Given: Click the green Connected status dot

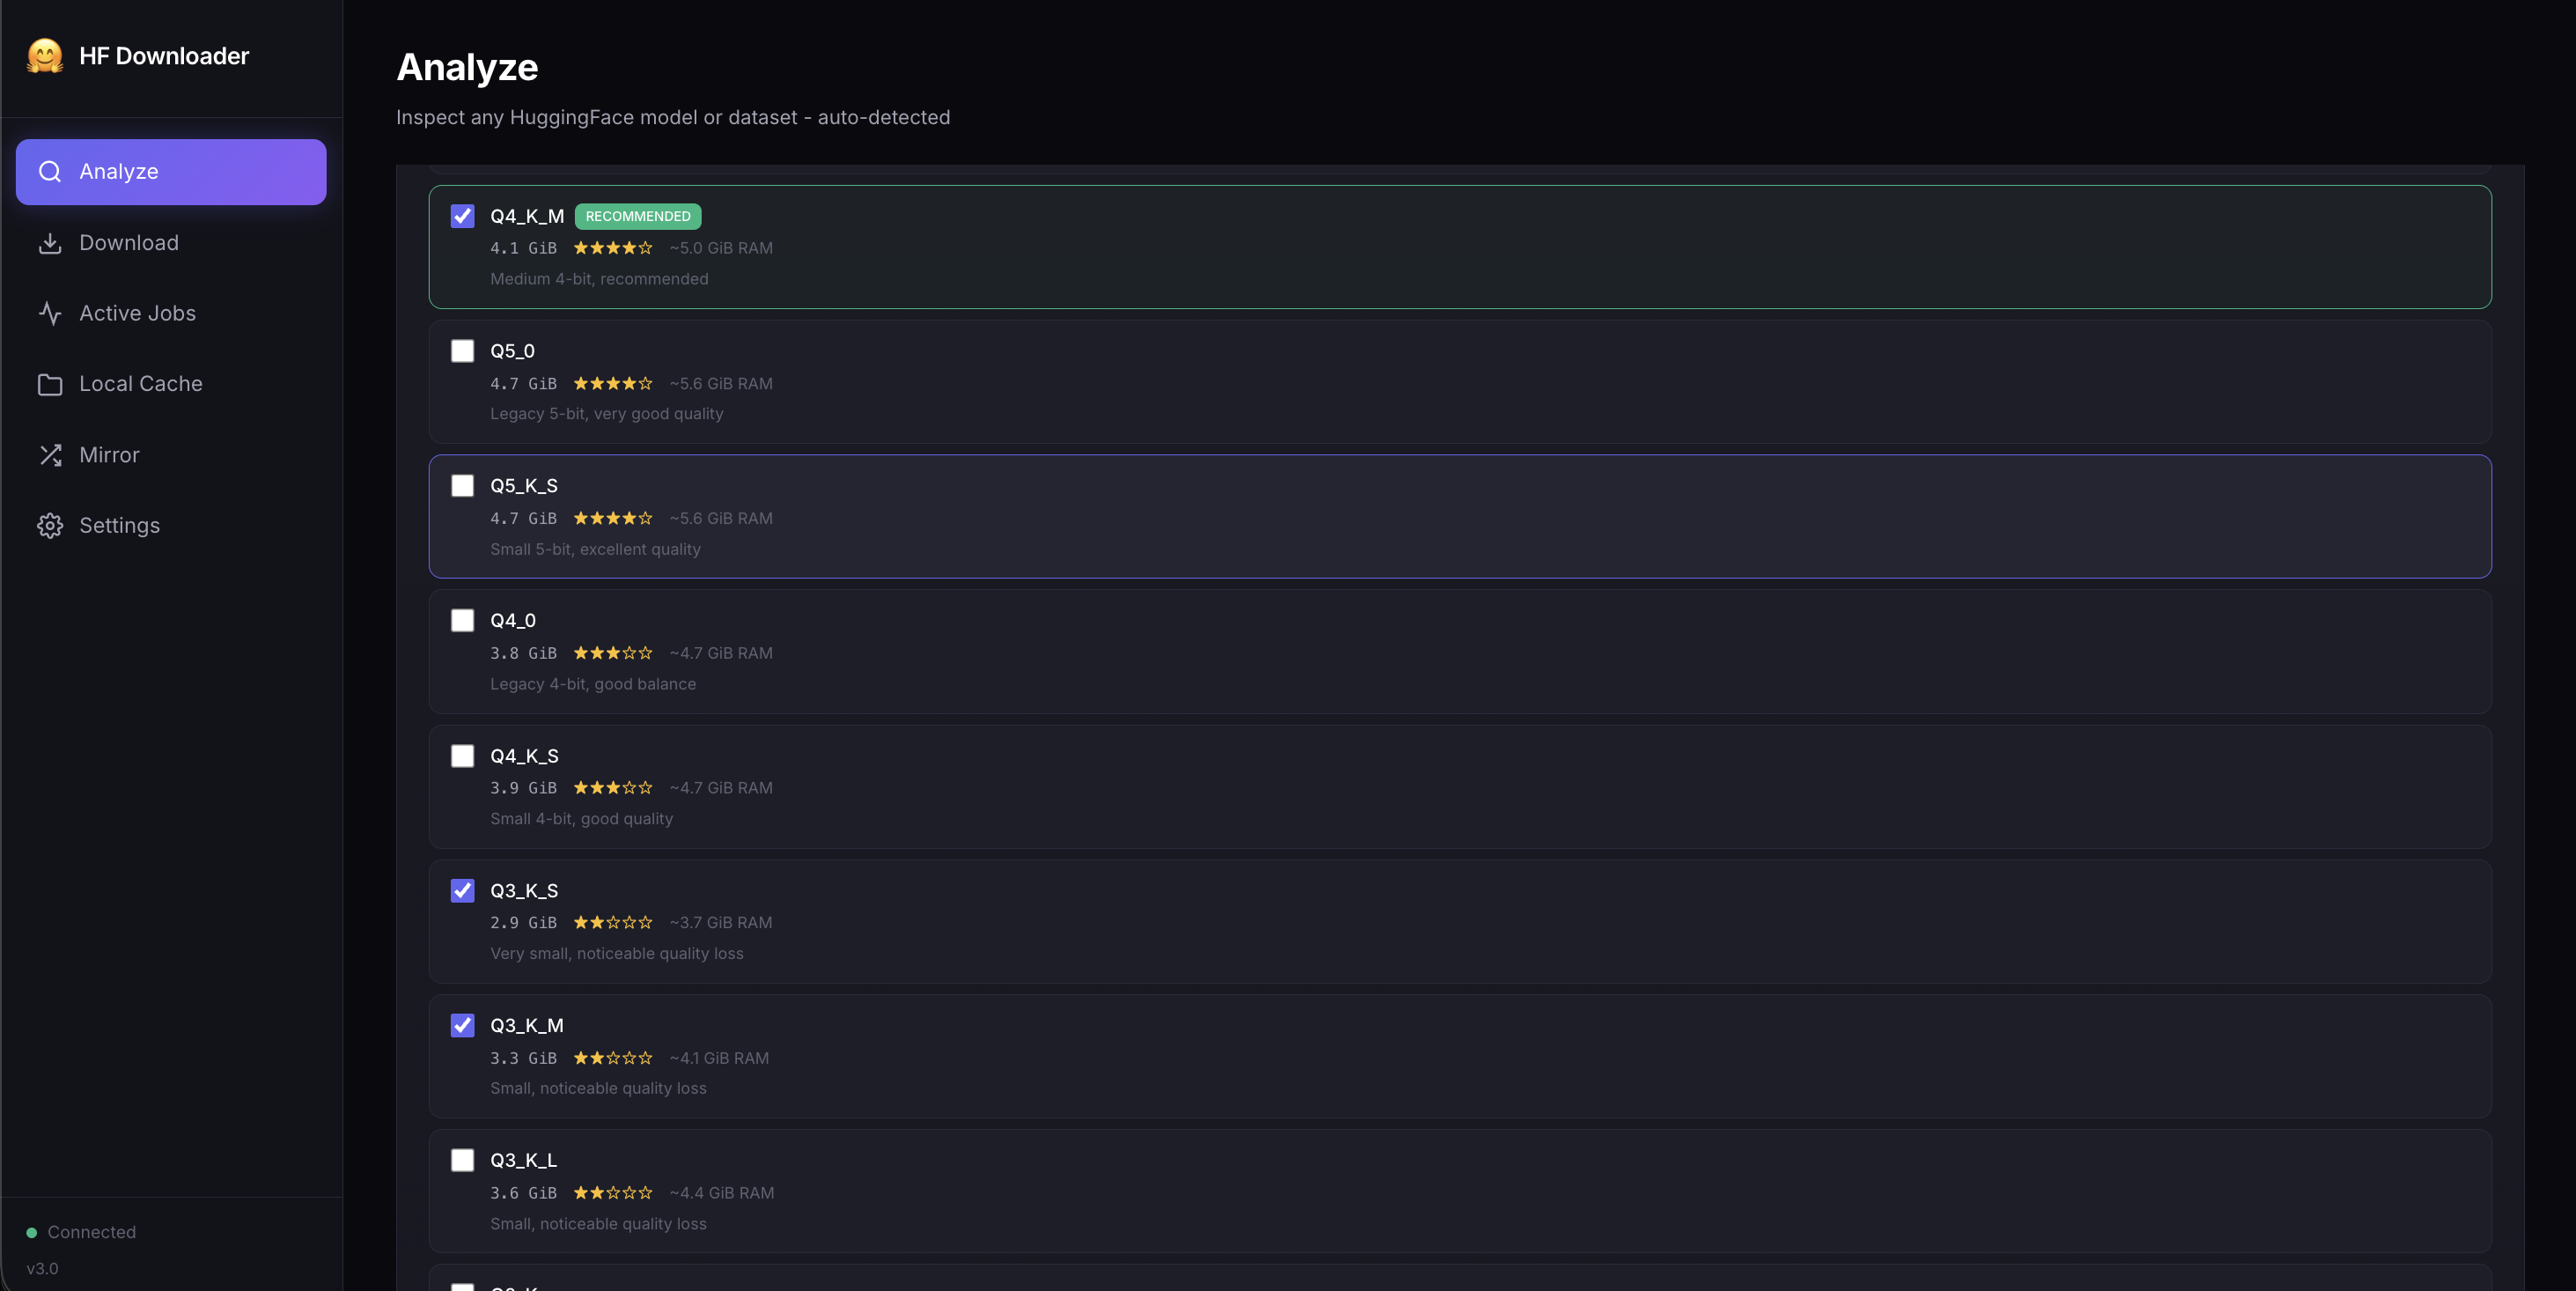Looking at the screenshot, I should click(x=32, y=1232).
